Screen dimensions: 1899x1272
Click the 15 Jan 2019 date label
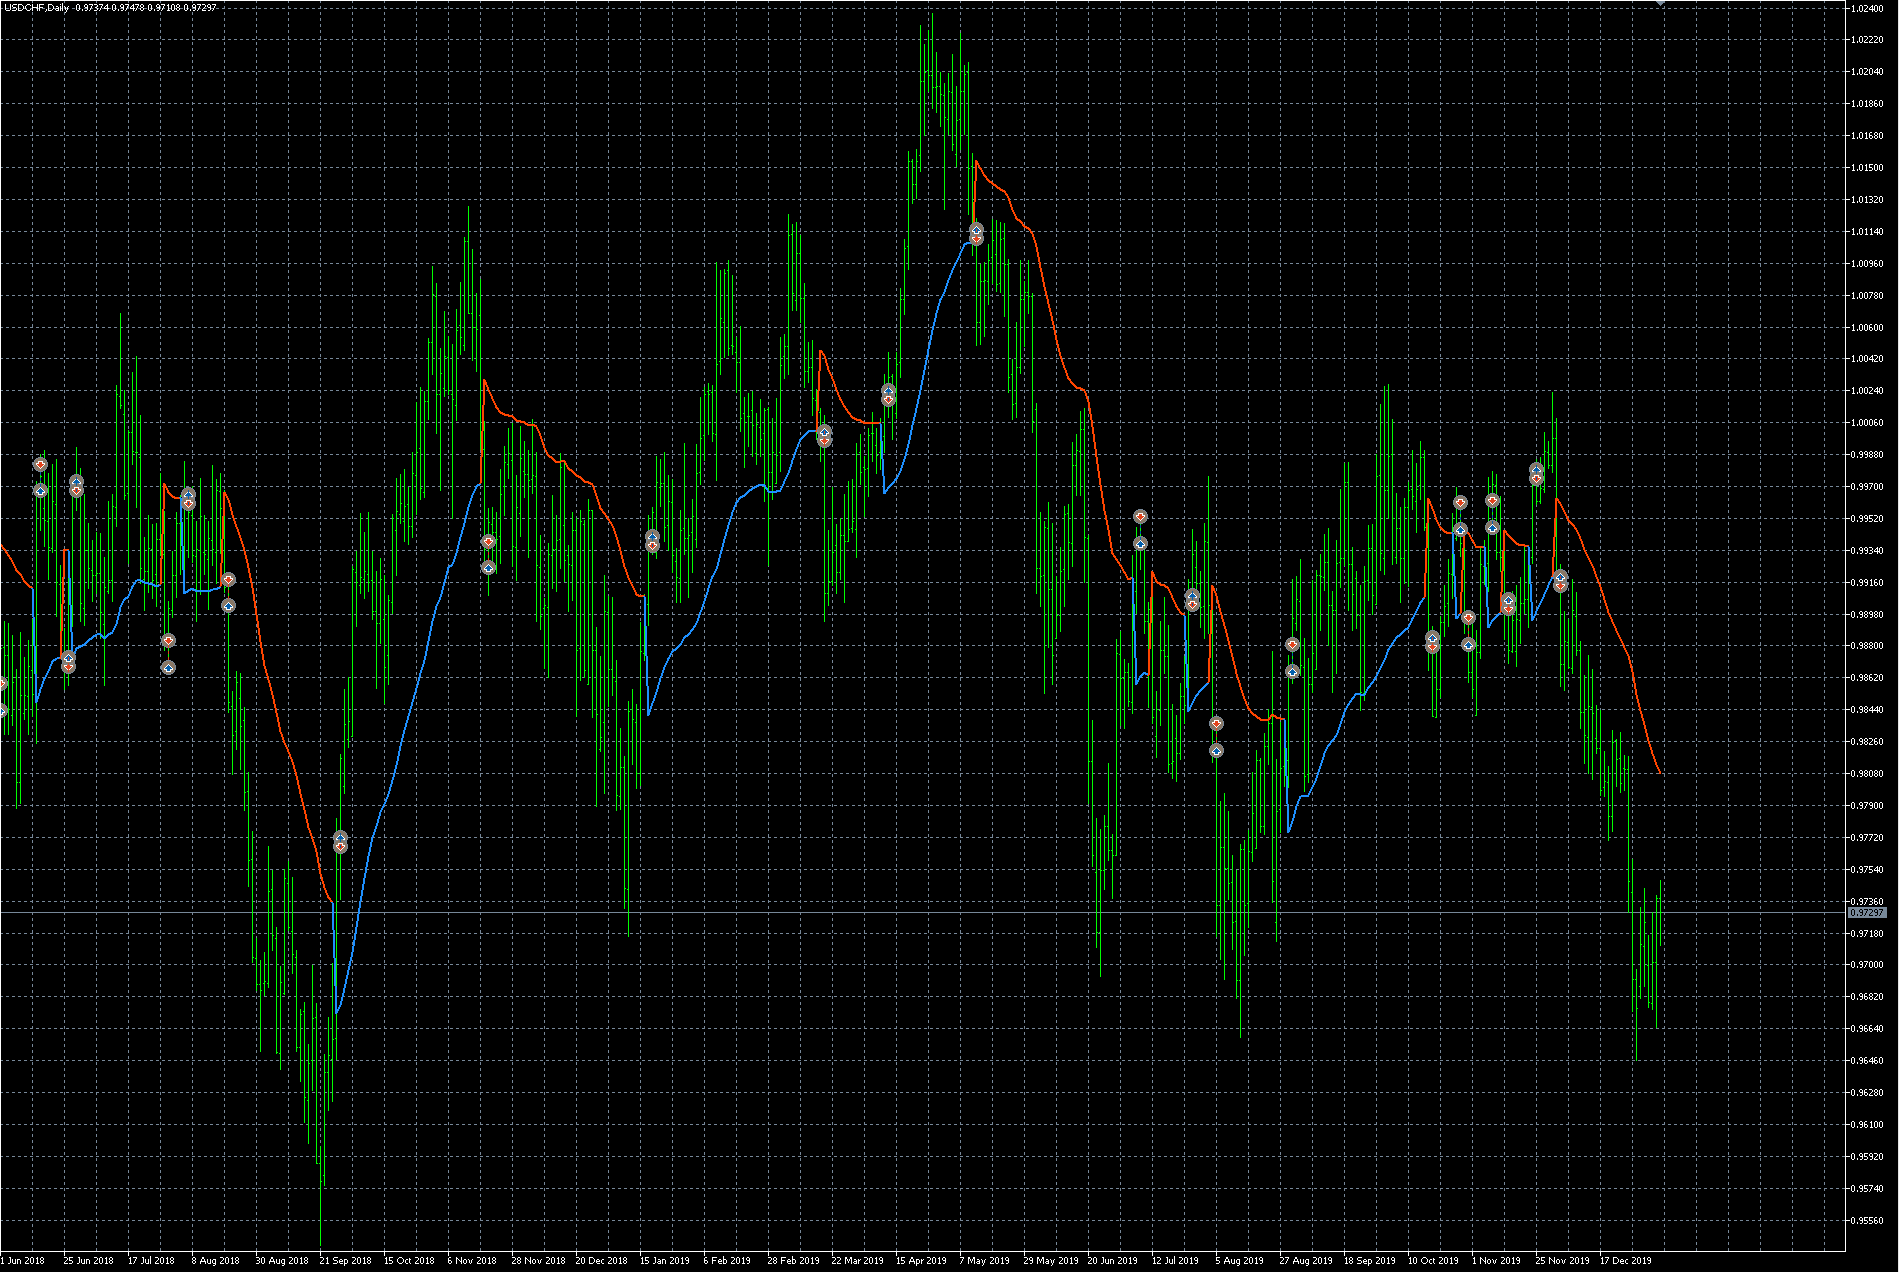665,1261
